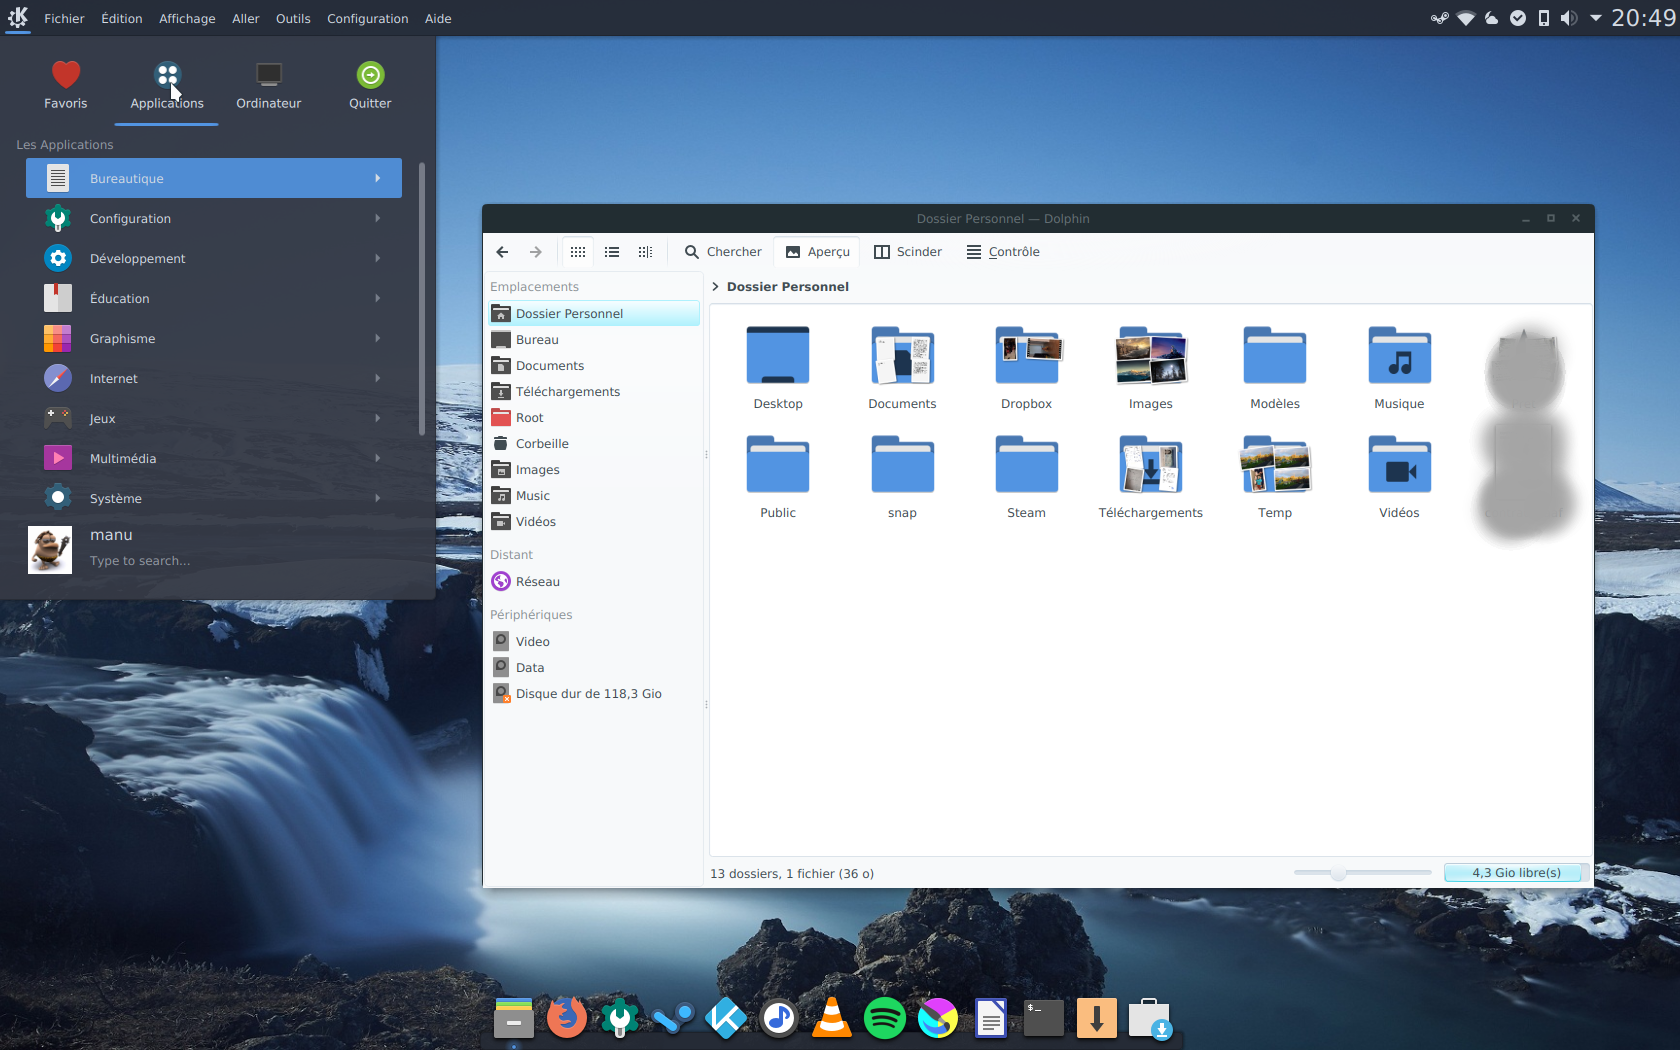Viewport: 1680px width, 1050px height.
Task: Click the Type to search field
Action: coord(140,561)
